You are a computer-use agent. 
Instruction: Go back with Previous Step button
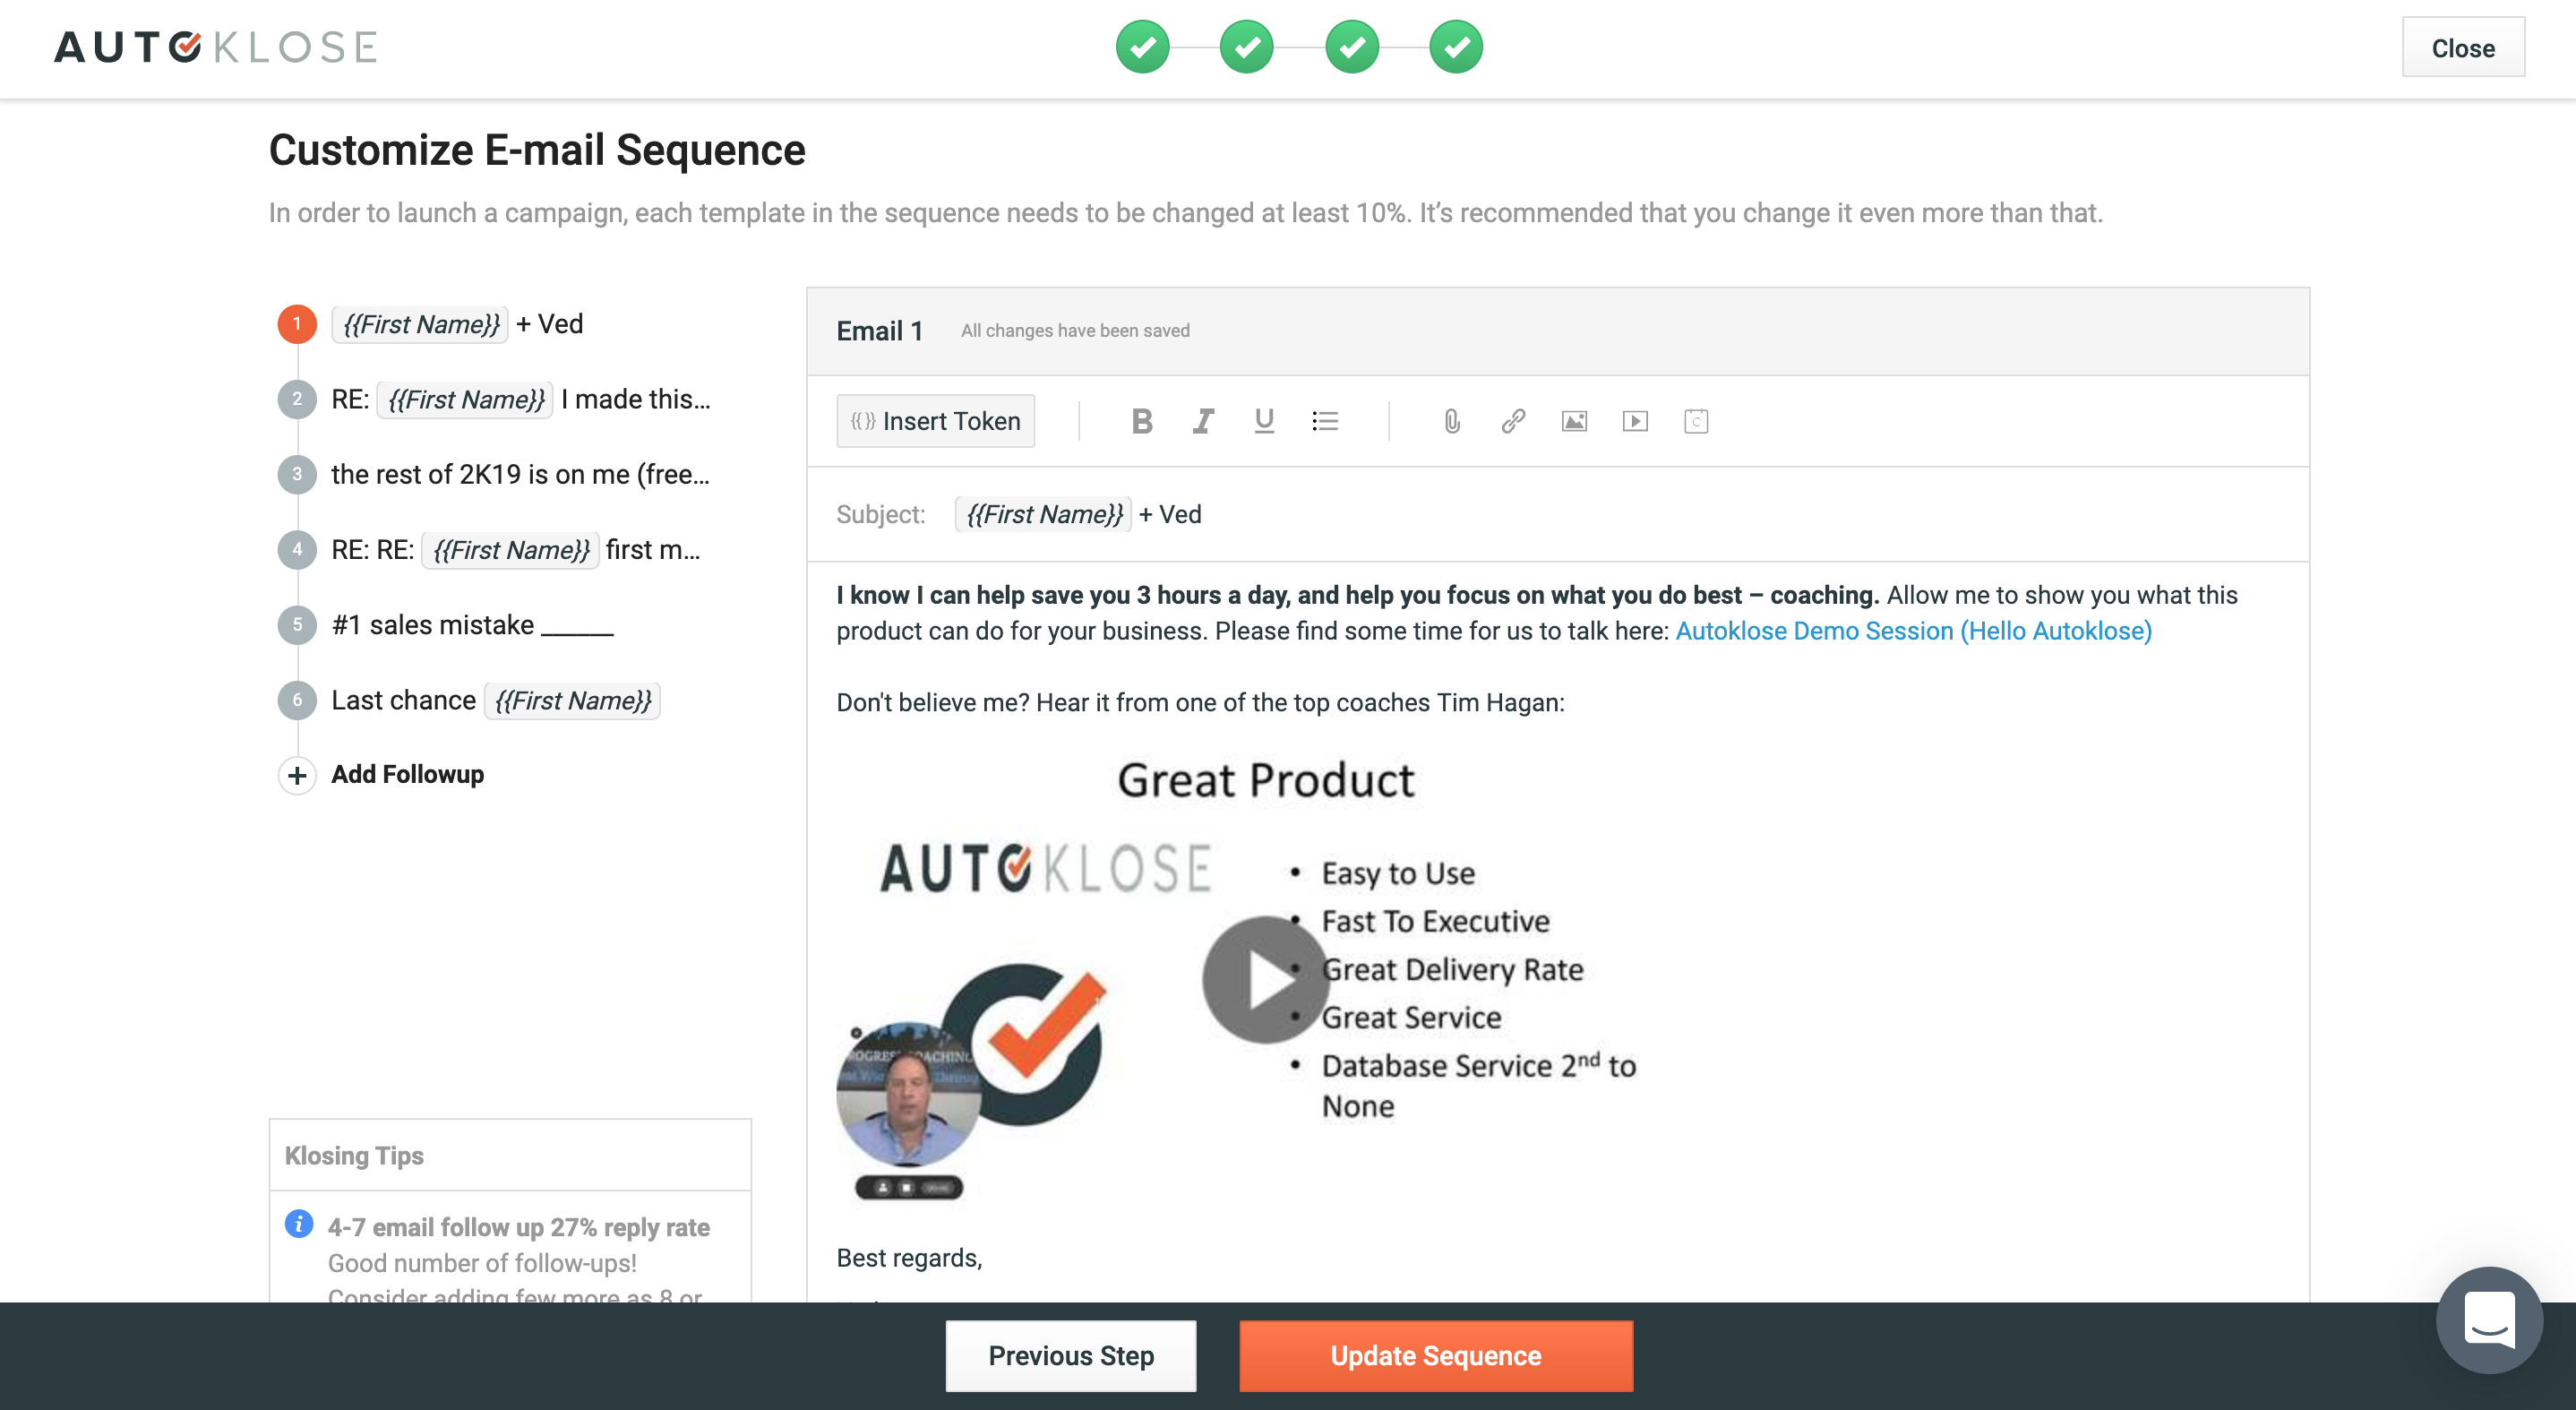[1071, 1355]
